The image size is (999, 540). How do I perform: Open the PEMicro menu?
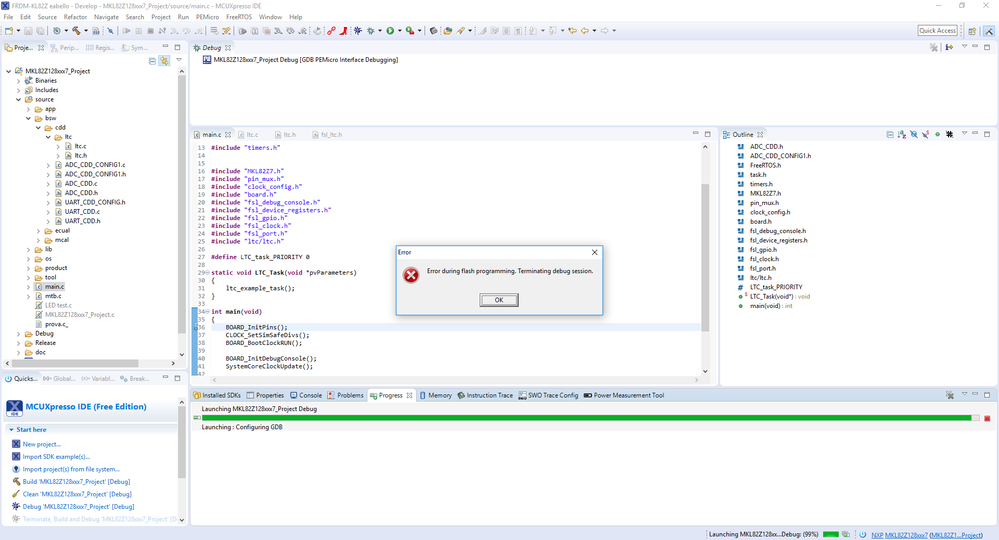click(207, 17)
